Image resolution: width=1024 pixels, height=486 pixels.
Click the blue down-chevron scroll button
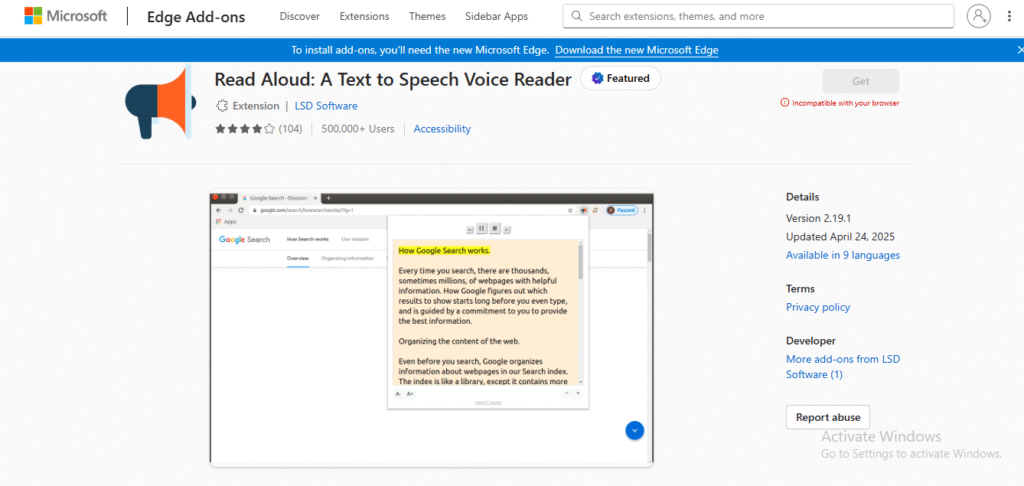635,430
